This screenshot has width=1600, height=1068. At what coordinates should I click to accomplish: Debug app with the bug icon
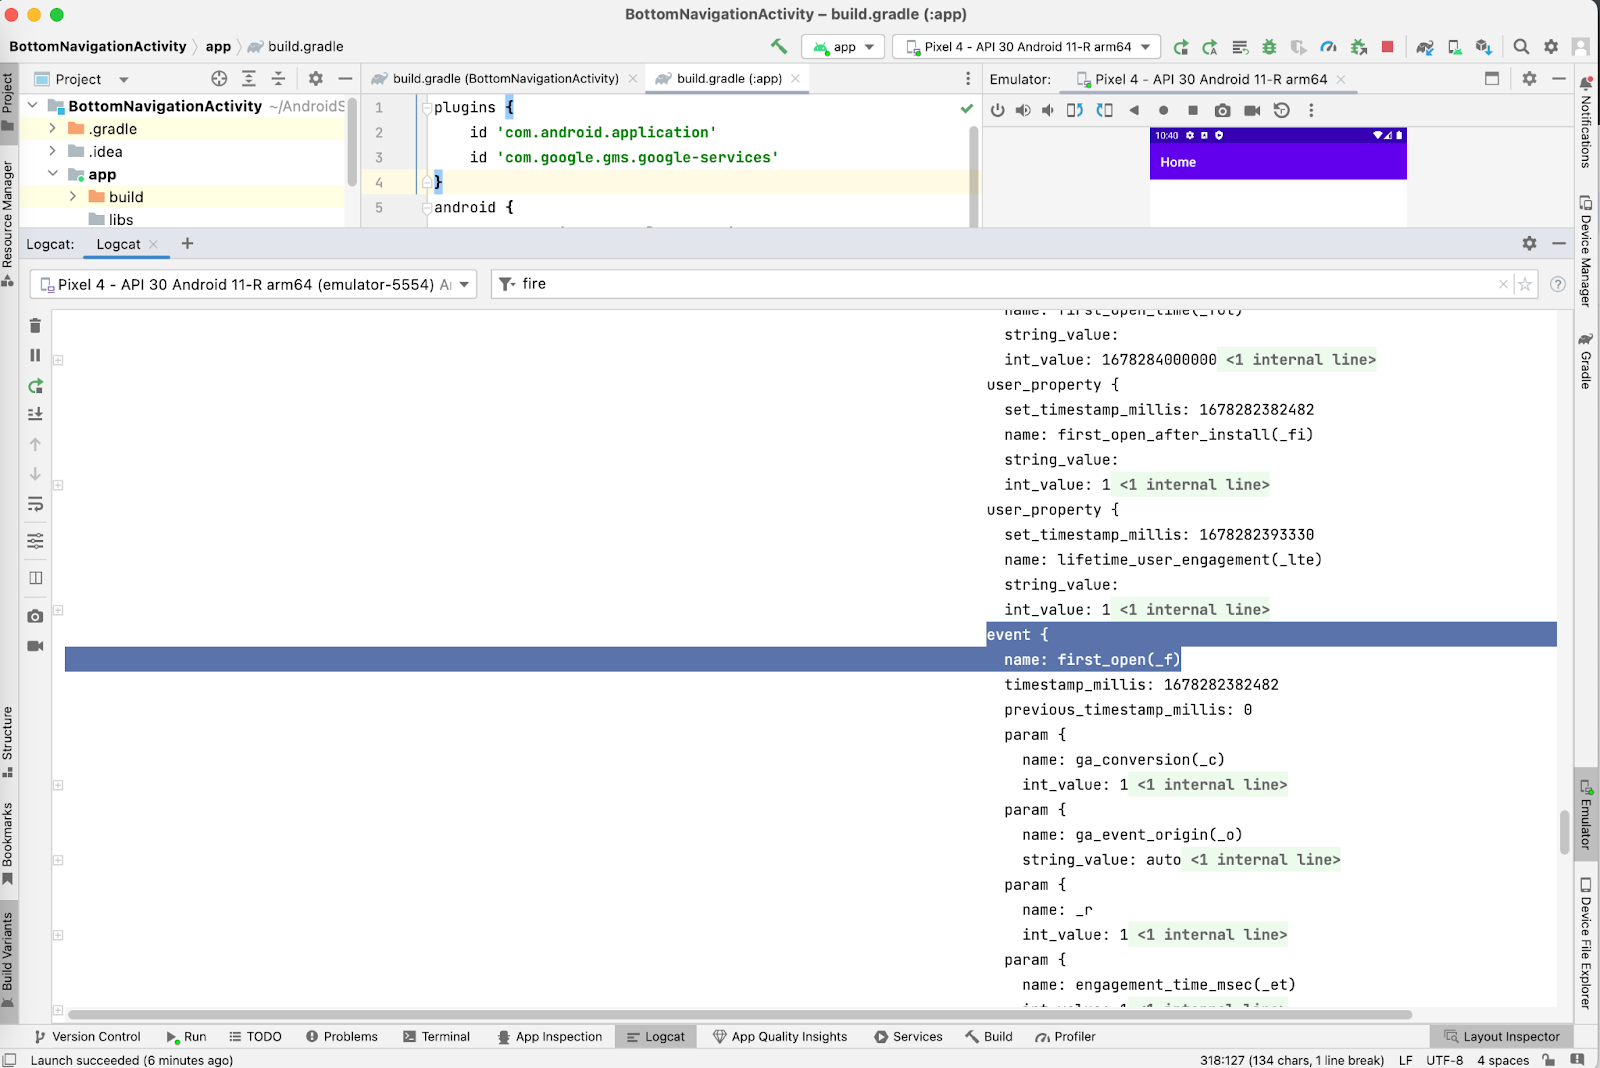pos(1269,47)
